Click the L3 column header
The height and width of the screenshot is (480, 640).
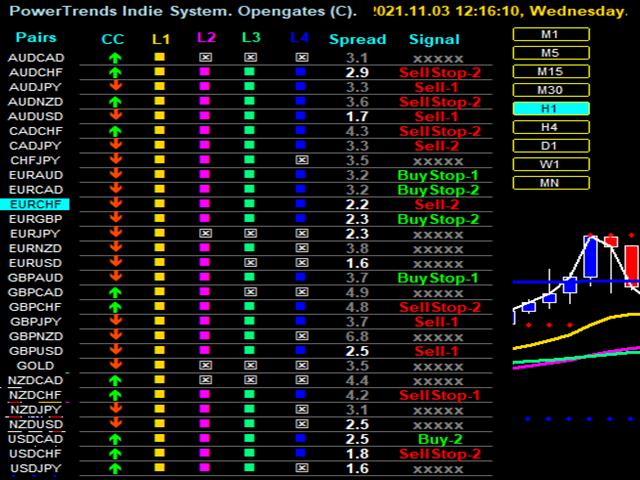[x=251, y=38]
